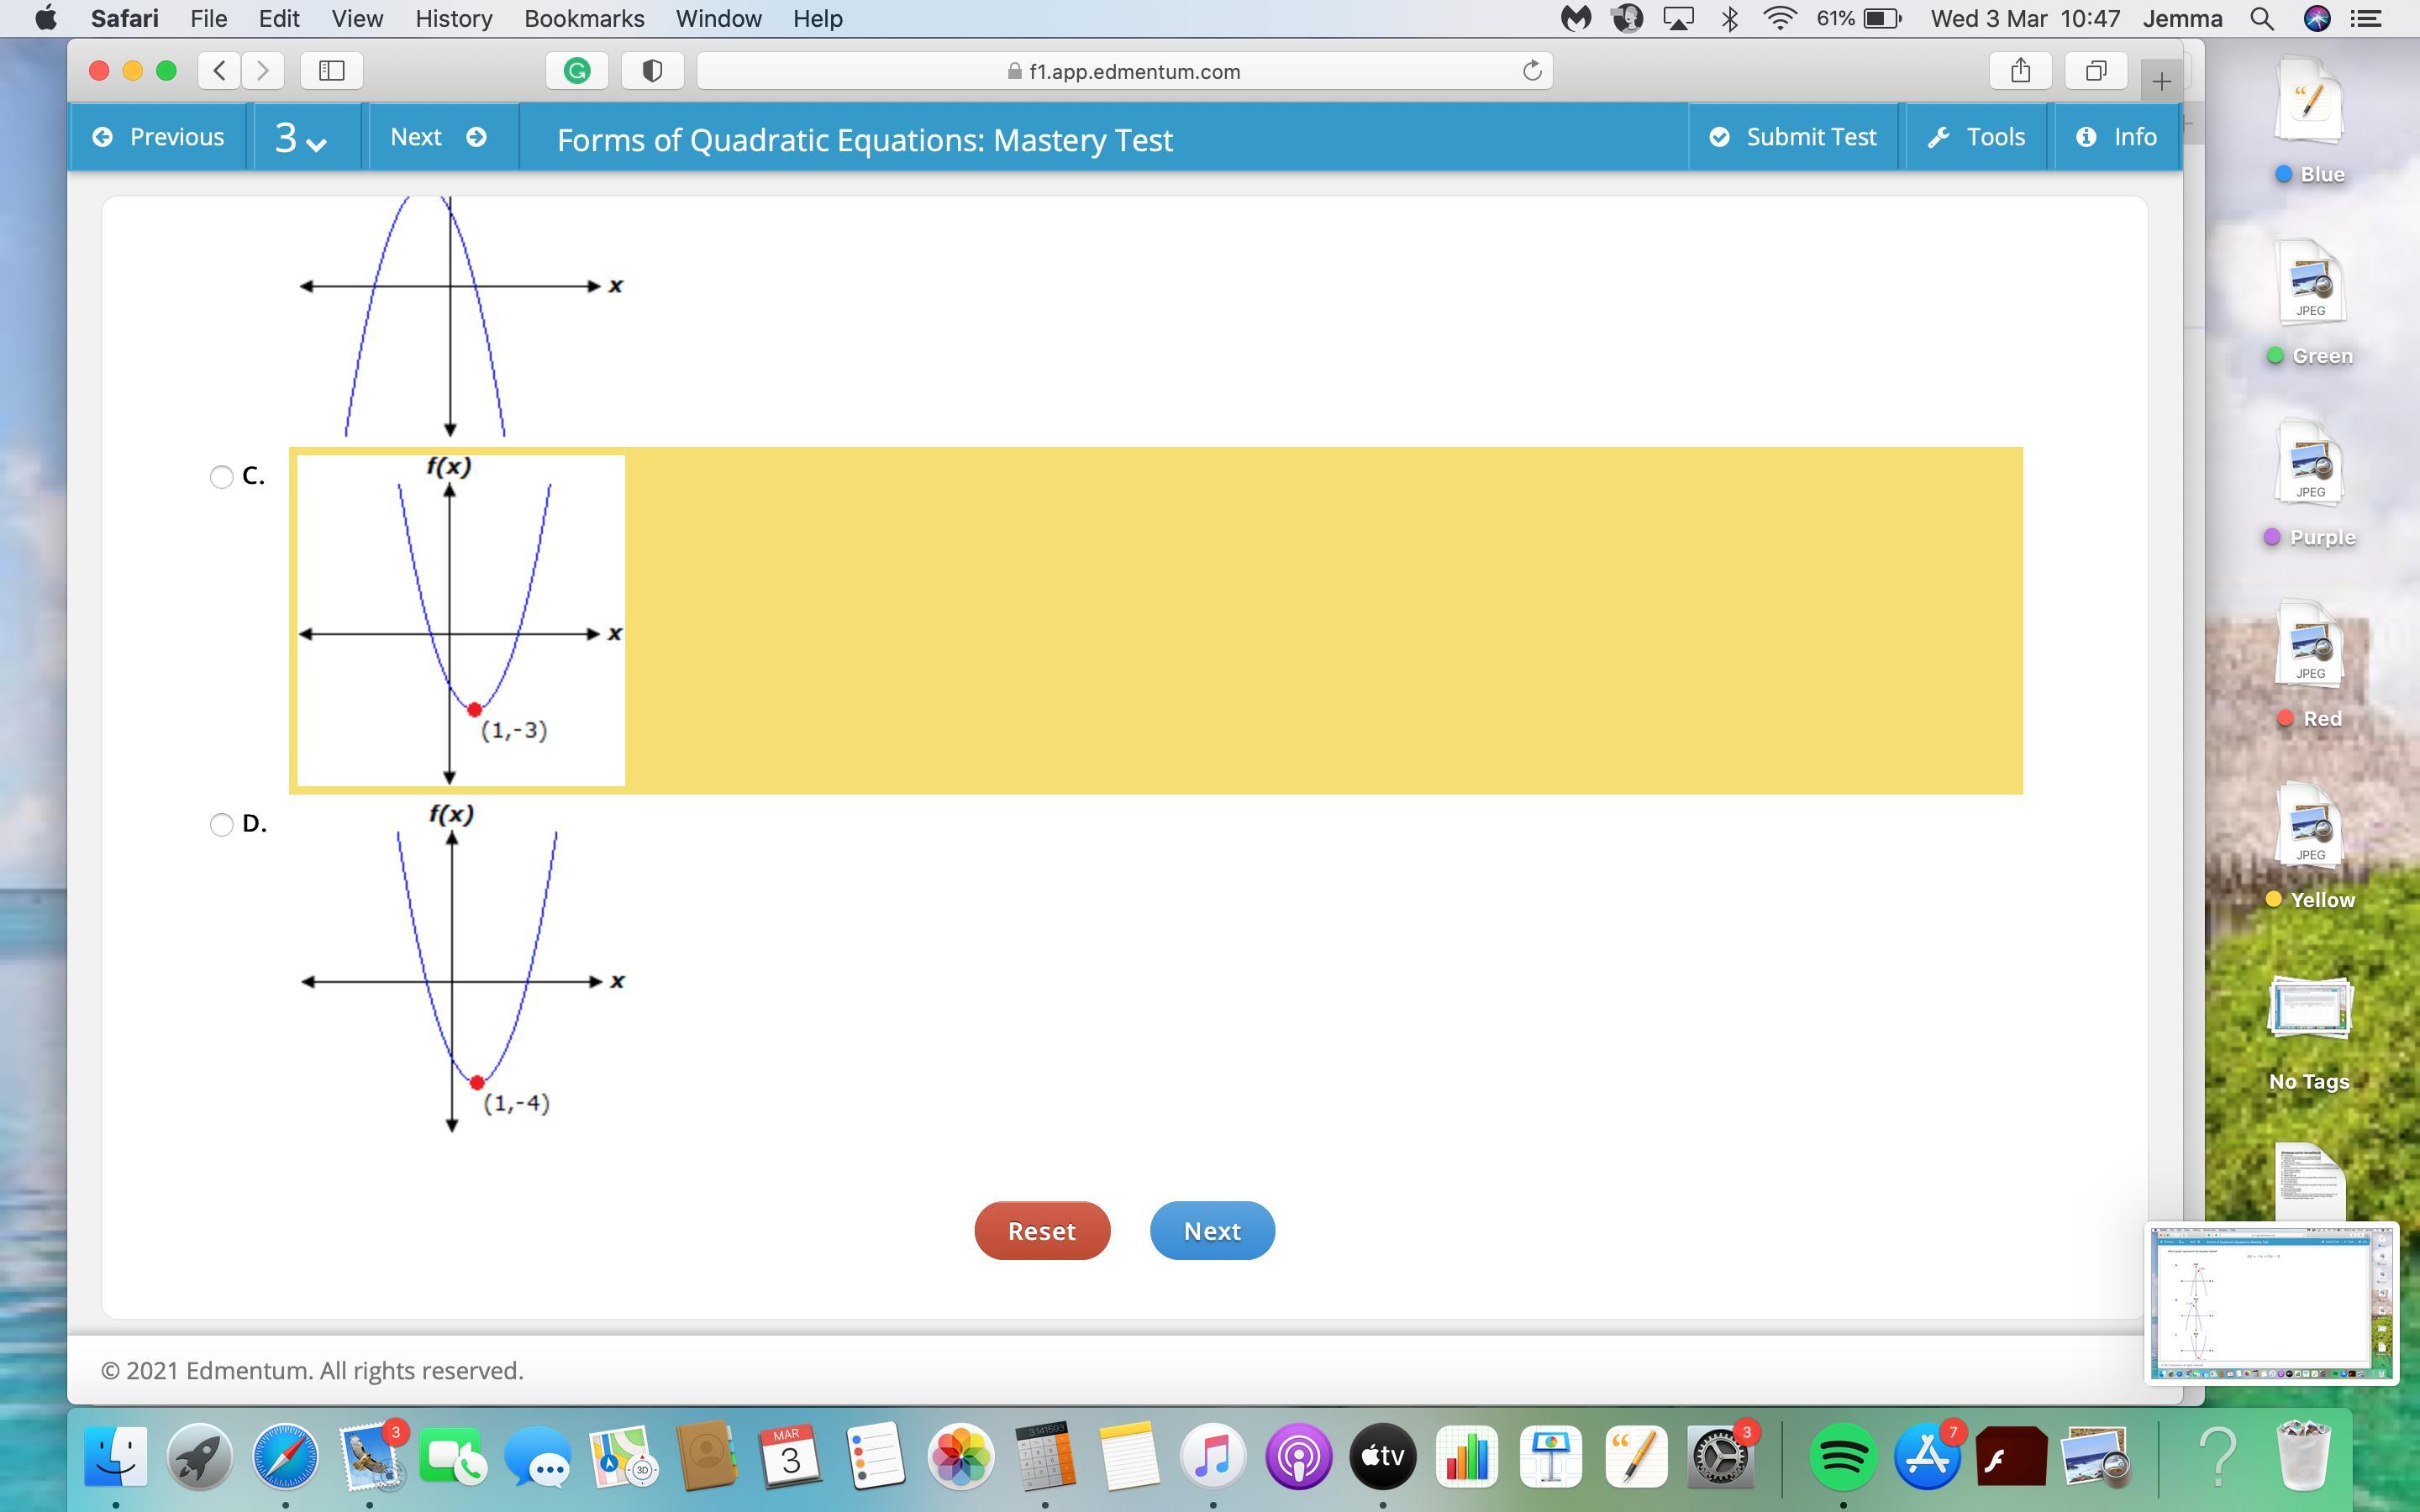Click the screenshot preview thumbnail

pyautogui.click(x=2270, y=1303)
